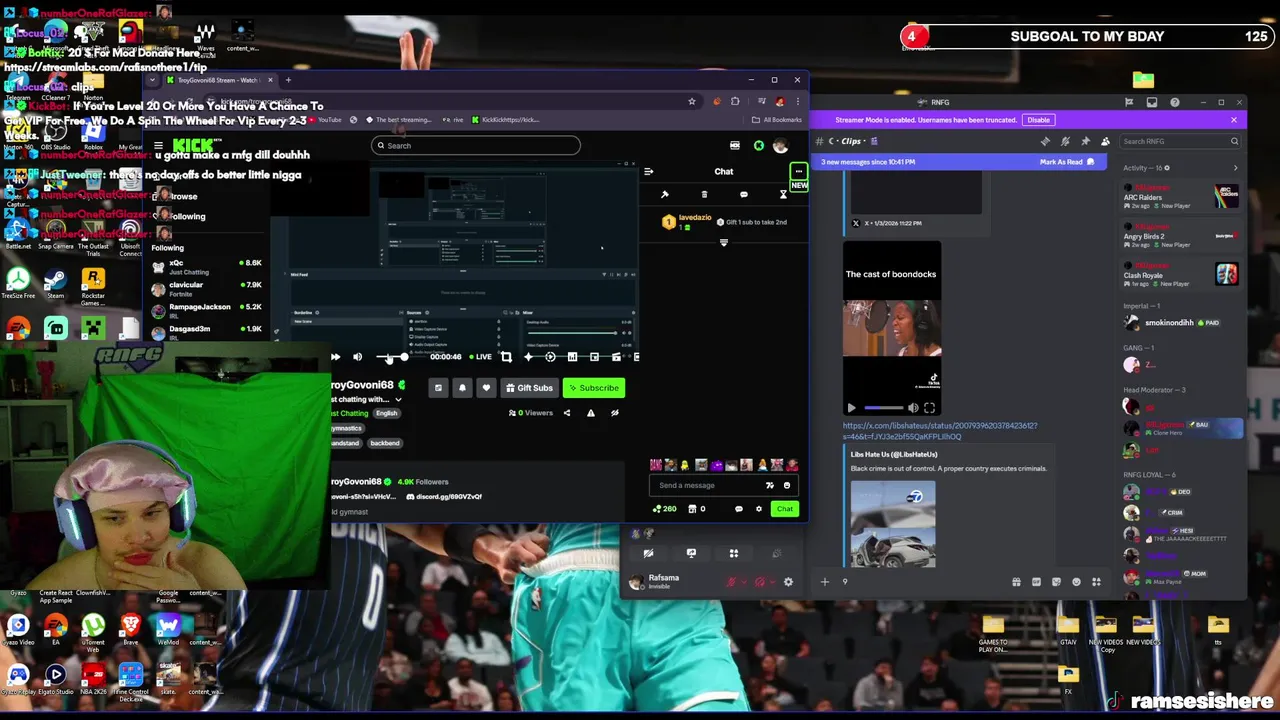The image size is (1280, 720).
Task: Open RampageJackson channel in Kick sidebar
Action: [x=206, y=311]
